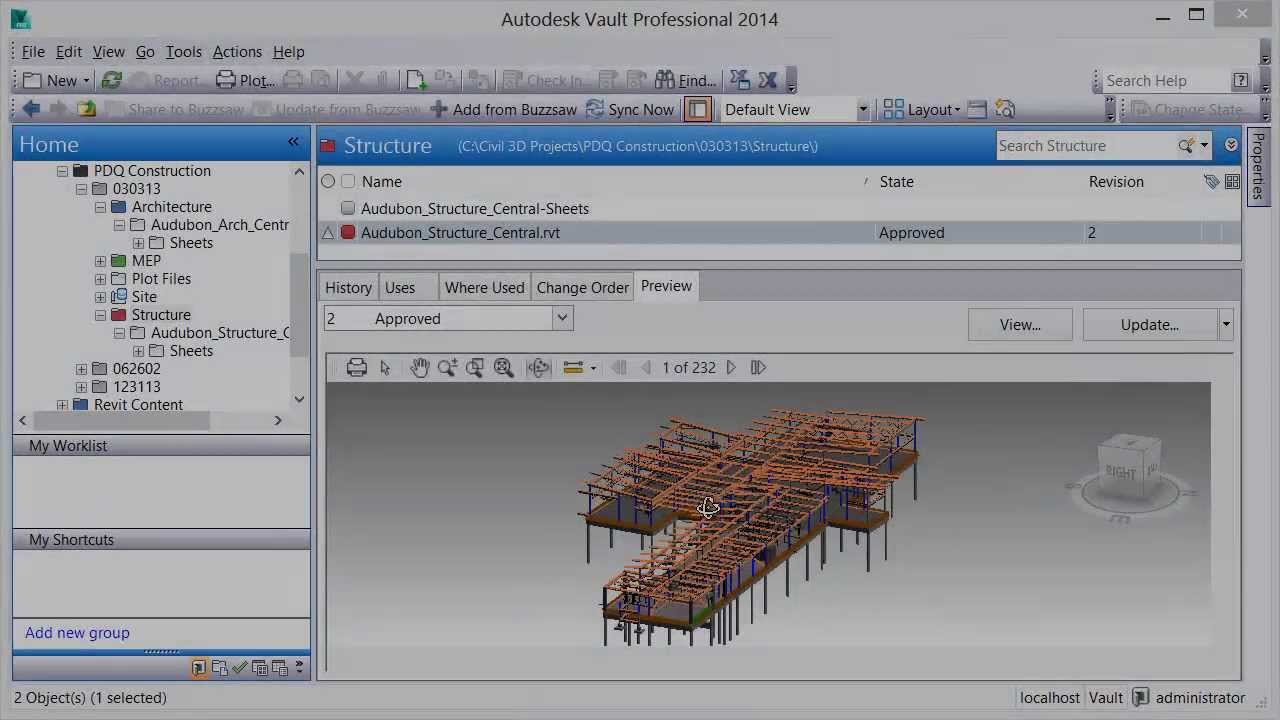
Task: Click the Update button in the Preview pane
Action: 1149,324
